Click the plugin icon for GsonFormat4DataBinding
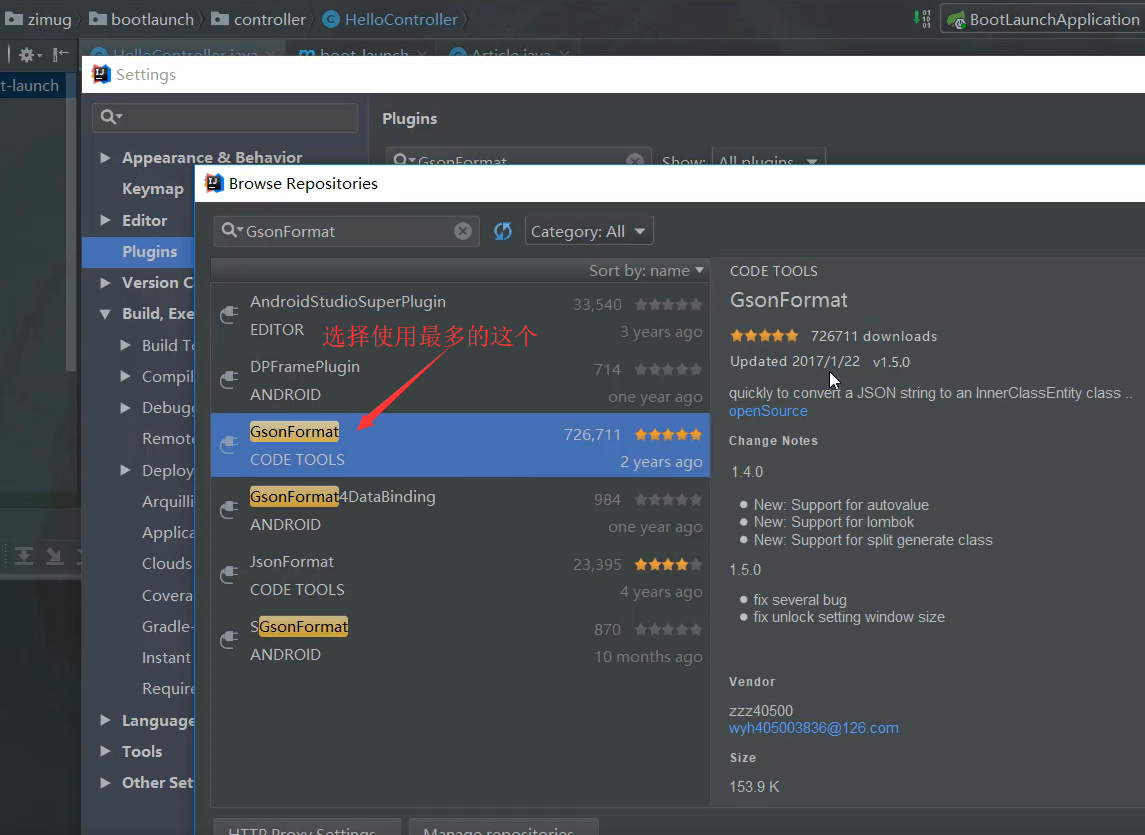The width and height of the screenshot is (1145, 835). coord(229,510)
